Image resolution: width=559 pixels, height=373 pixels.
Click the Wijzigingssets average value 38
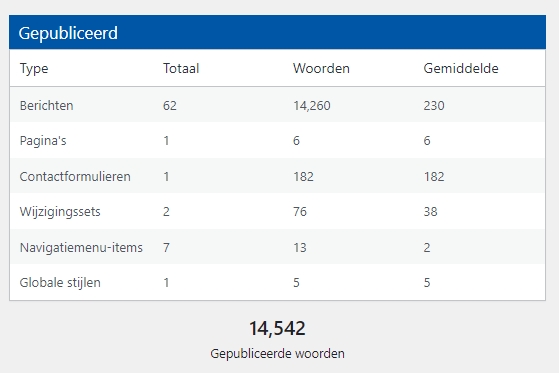point(430,212)
